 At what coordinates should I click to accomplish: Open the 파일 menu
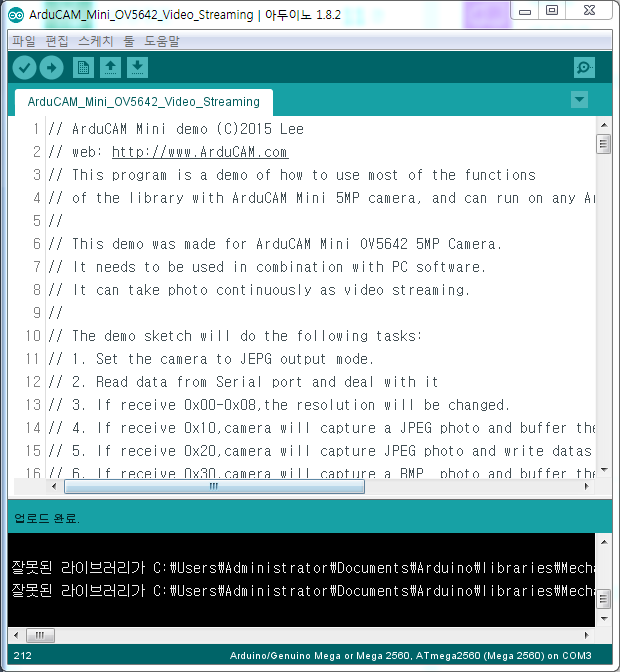[x=24, y=41]
